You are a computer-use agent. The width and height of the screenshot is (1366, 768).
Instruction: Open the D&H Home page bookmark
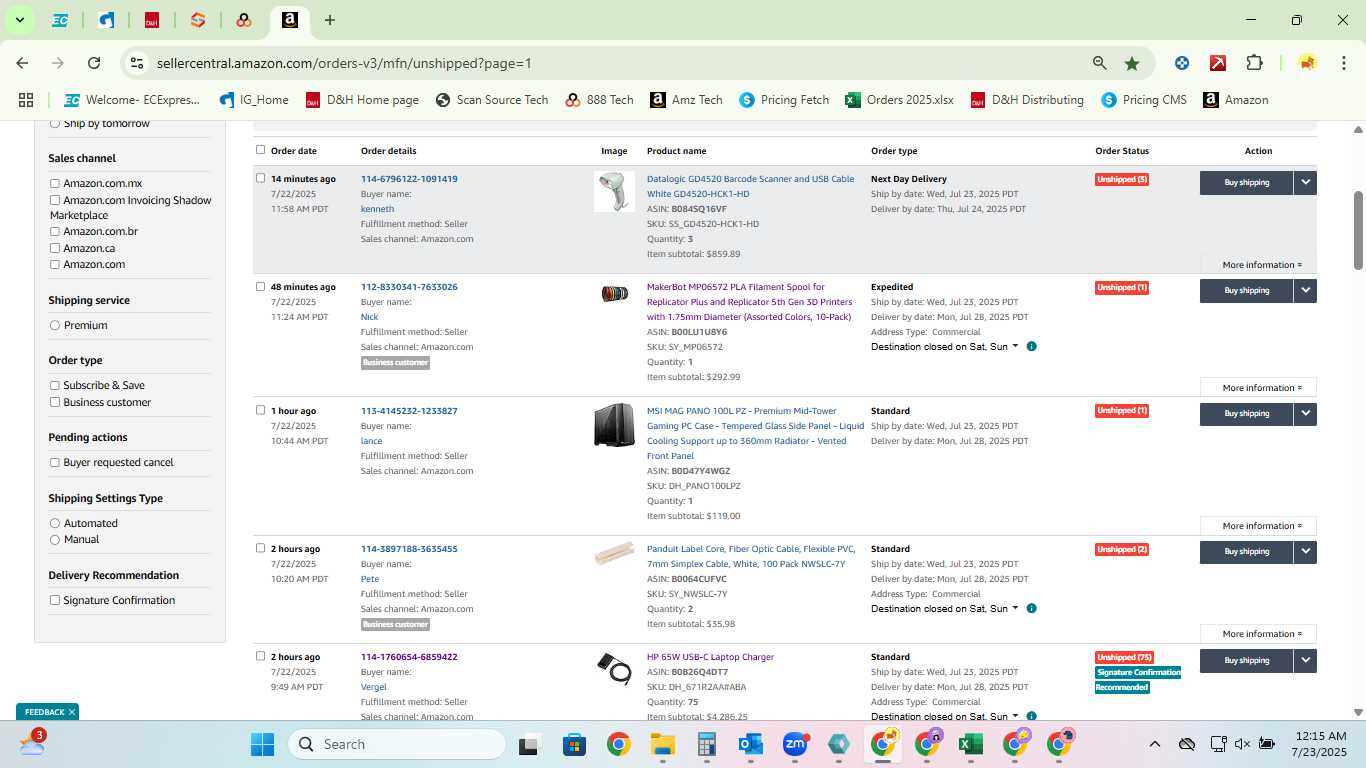coord(362,100)
